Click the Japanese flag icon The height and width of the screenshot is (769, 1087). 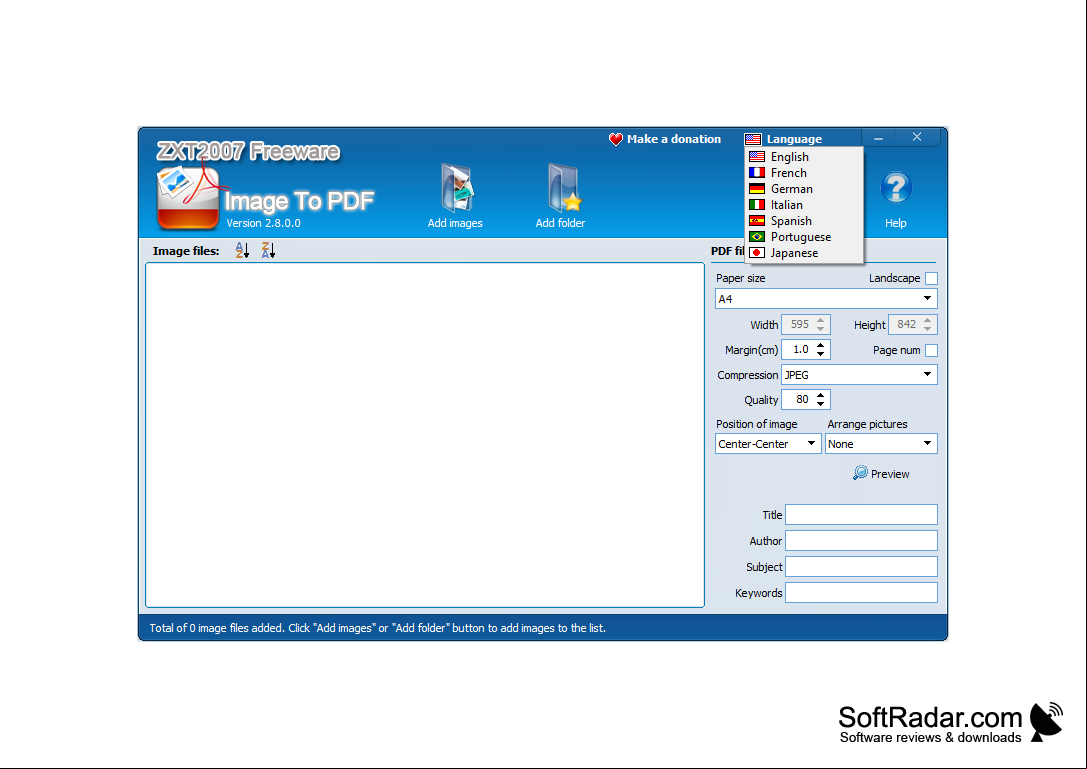(x=757, y=252)
